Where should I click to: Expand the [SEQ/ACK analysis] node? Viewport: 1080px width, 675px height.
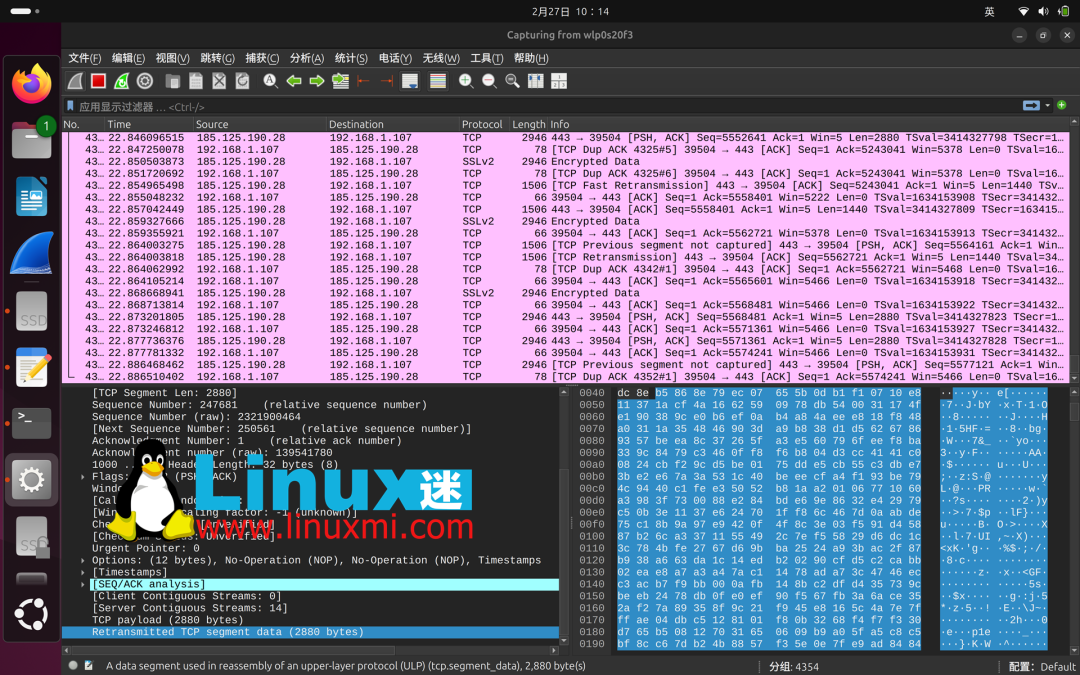(x=83, y=585)
